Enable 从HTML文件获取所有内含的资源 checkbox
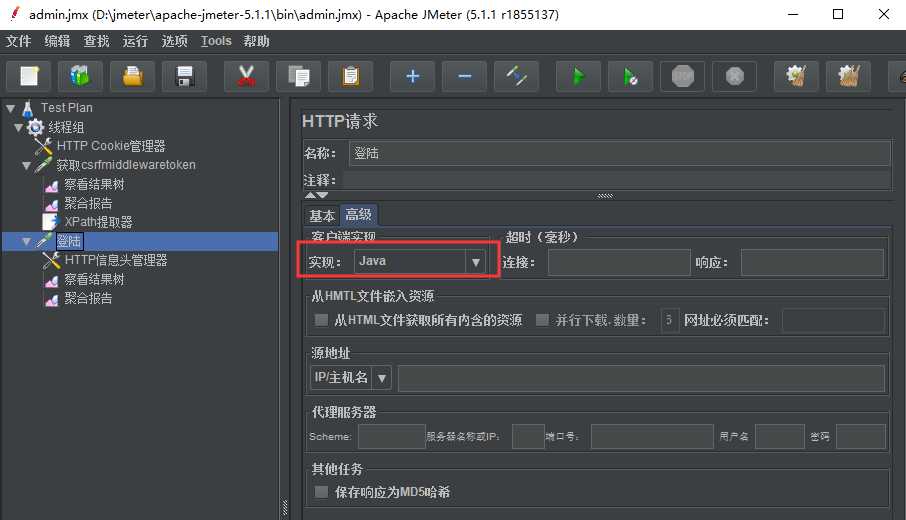Viewport: 906px width, 520px height. tap(321, 320)
